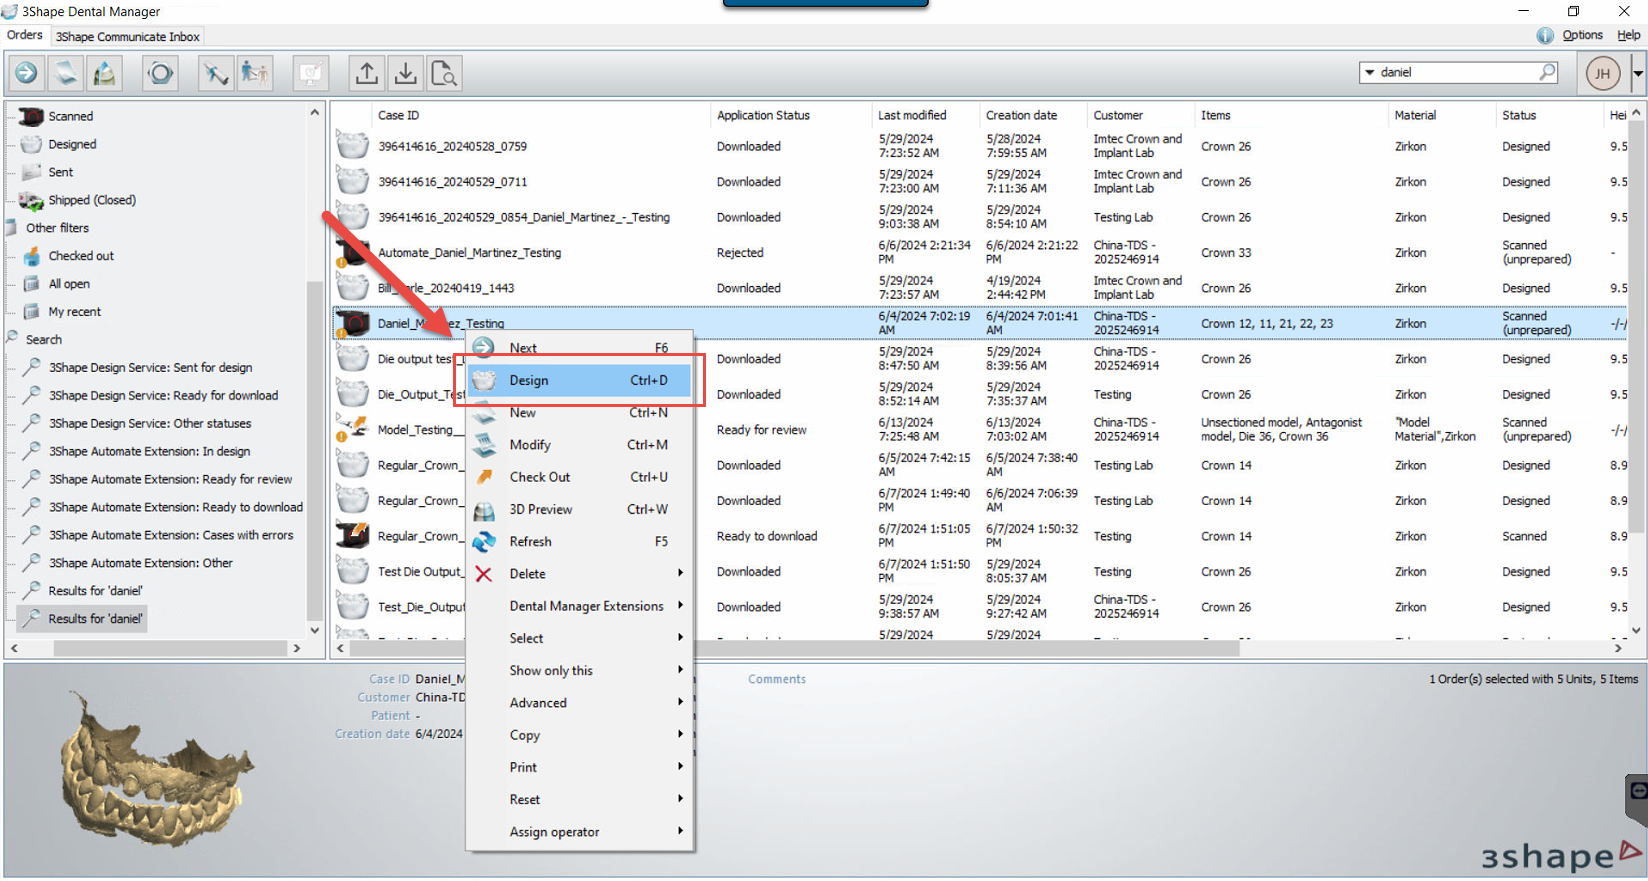This screenshot has height=881, width=1648.
Task: Click the download arrow toolbar icon
Action: pyautogui.click(x=405, y=73)
